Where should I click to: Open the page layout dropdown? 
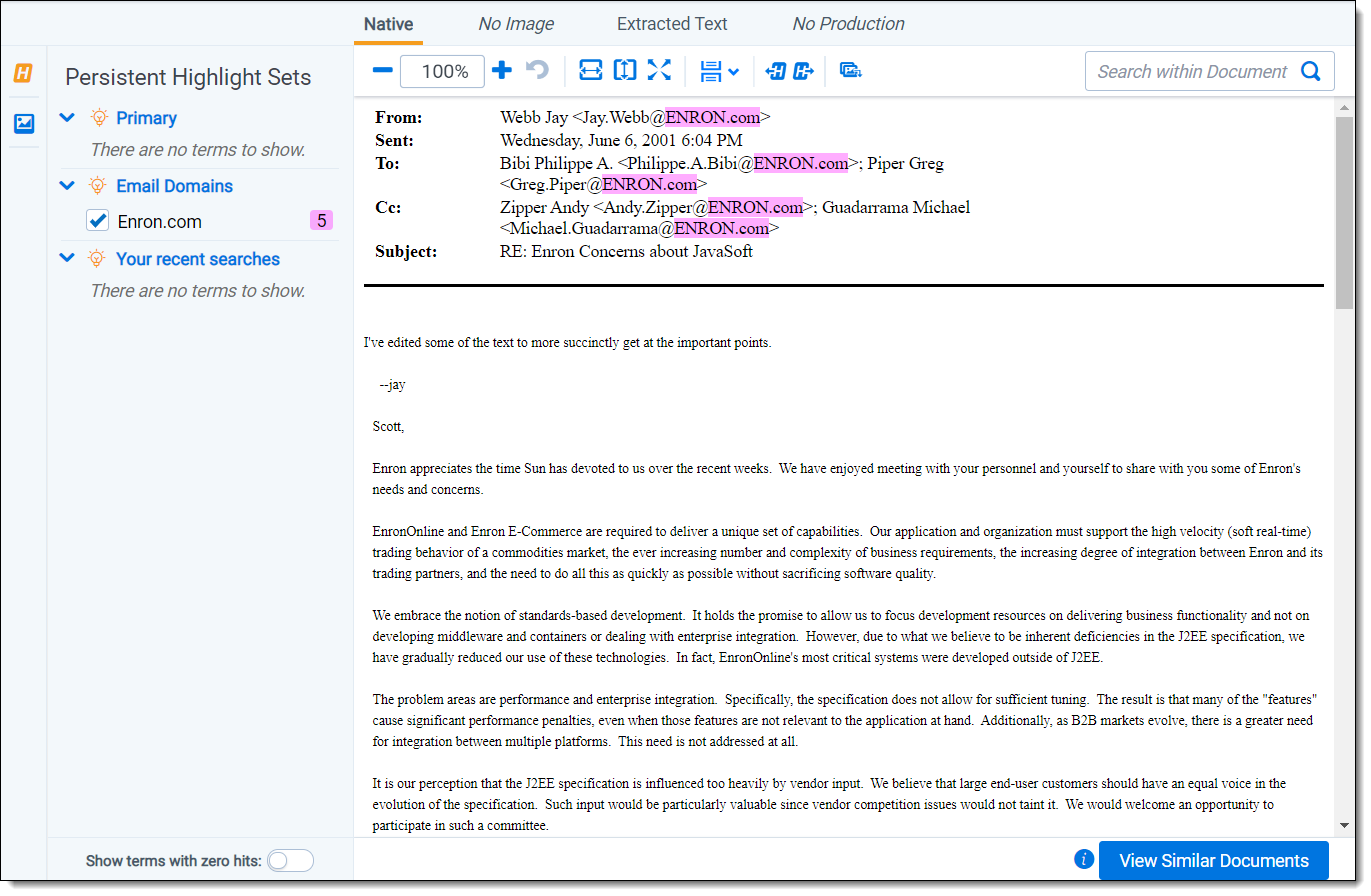(719, 71)
